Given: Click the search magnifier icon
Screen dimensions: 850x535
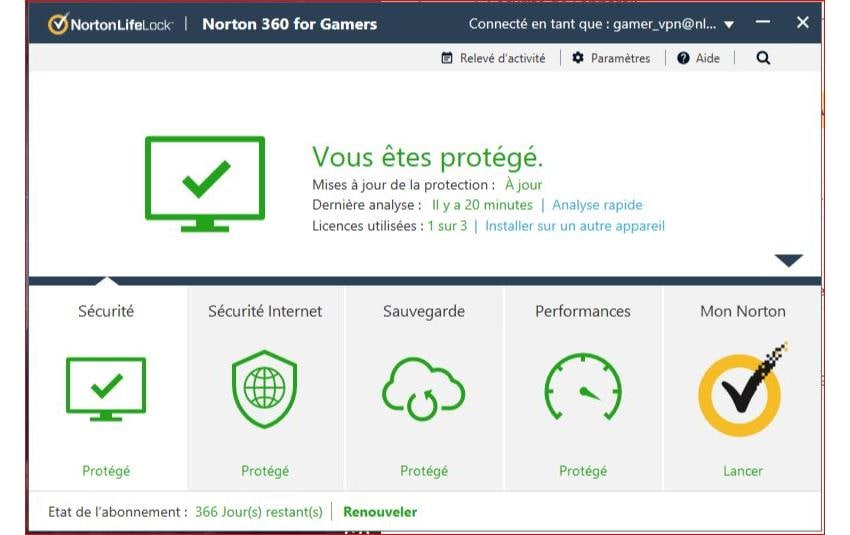Looking at the screenshot, I should 763,57.
